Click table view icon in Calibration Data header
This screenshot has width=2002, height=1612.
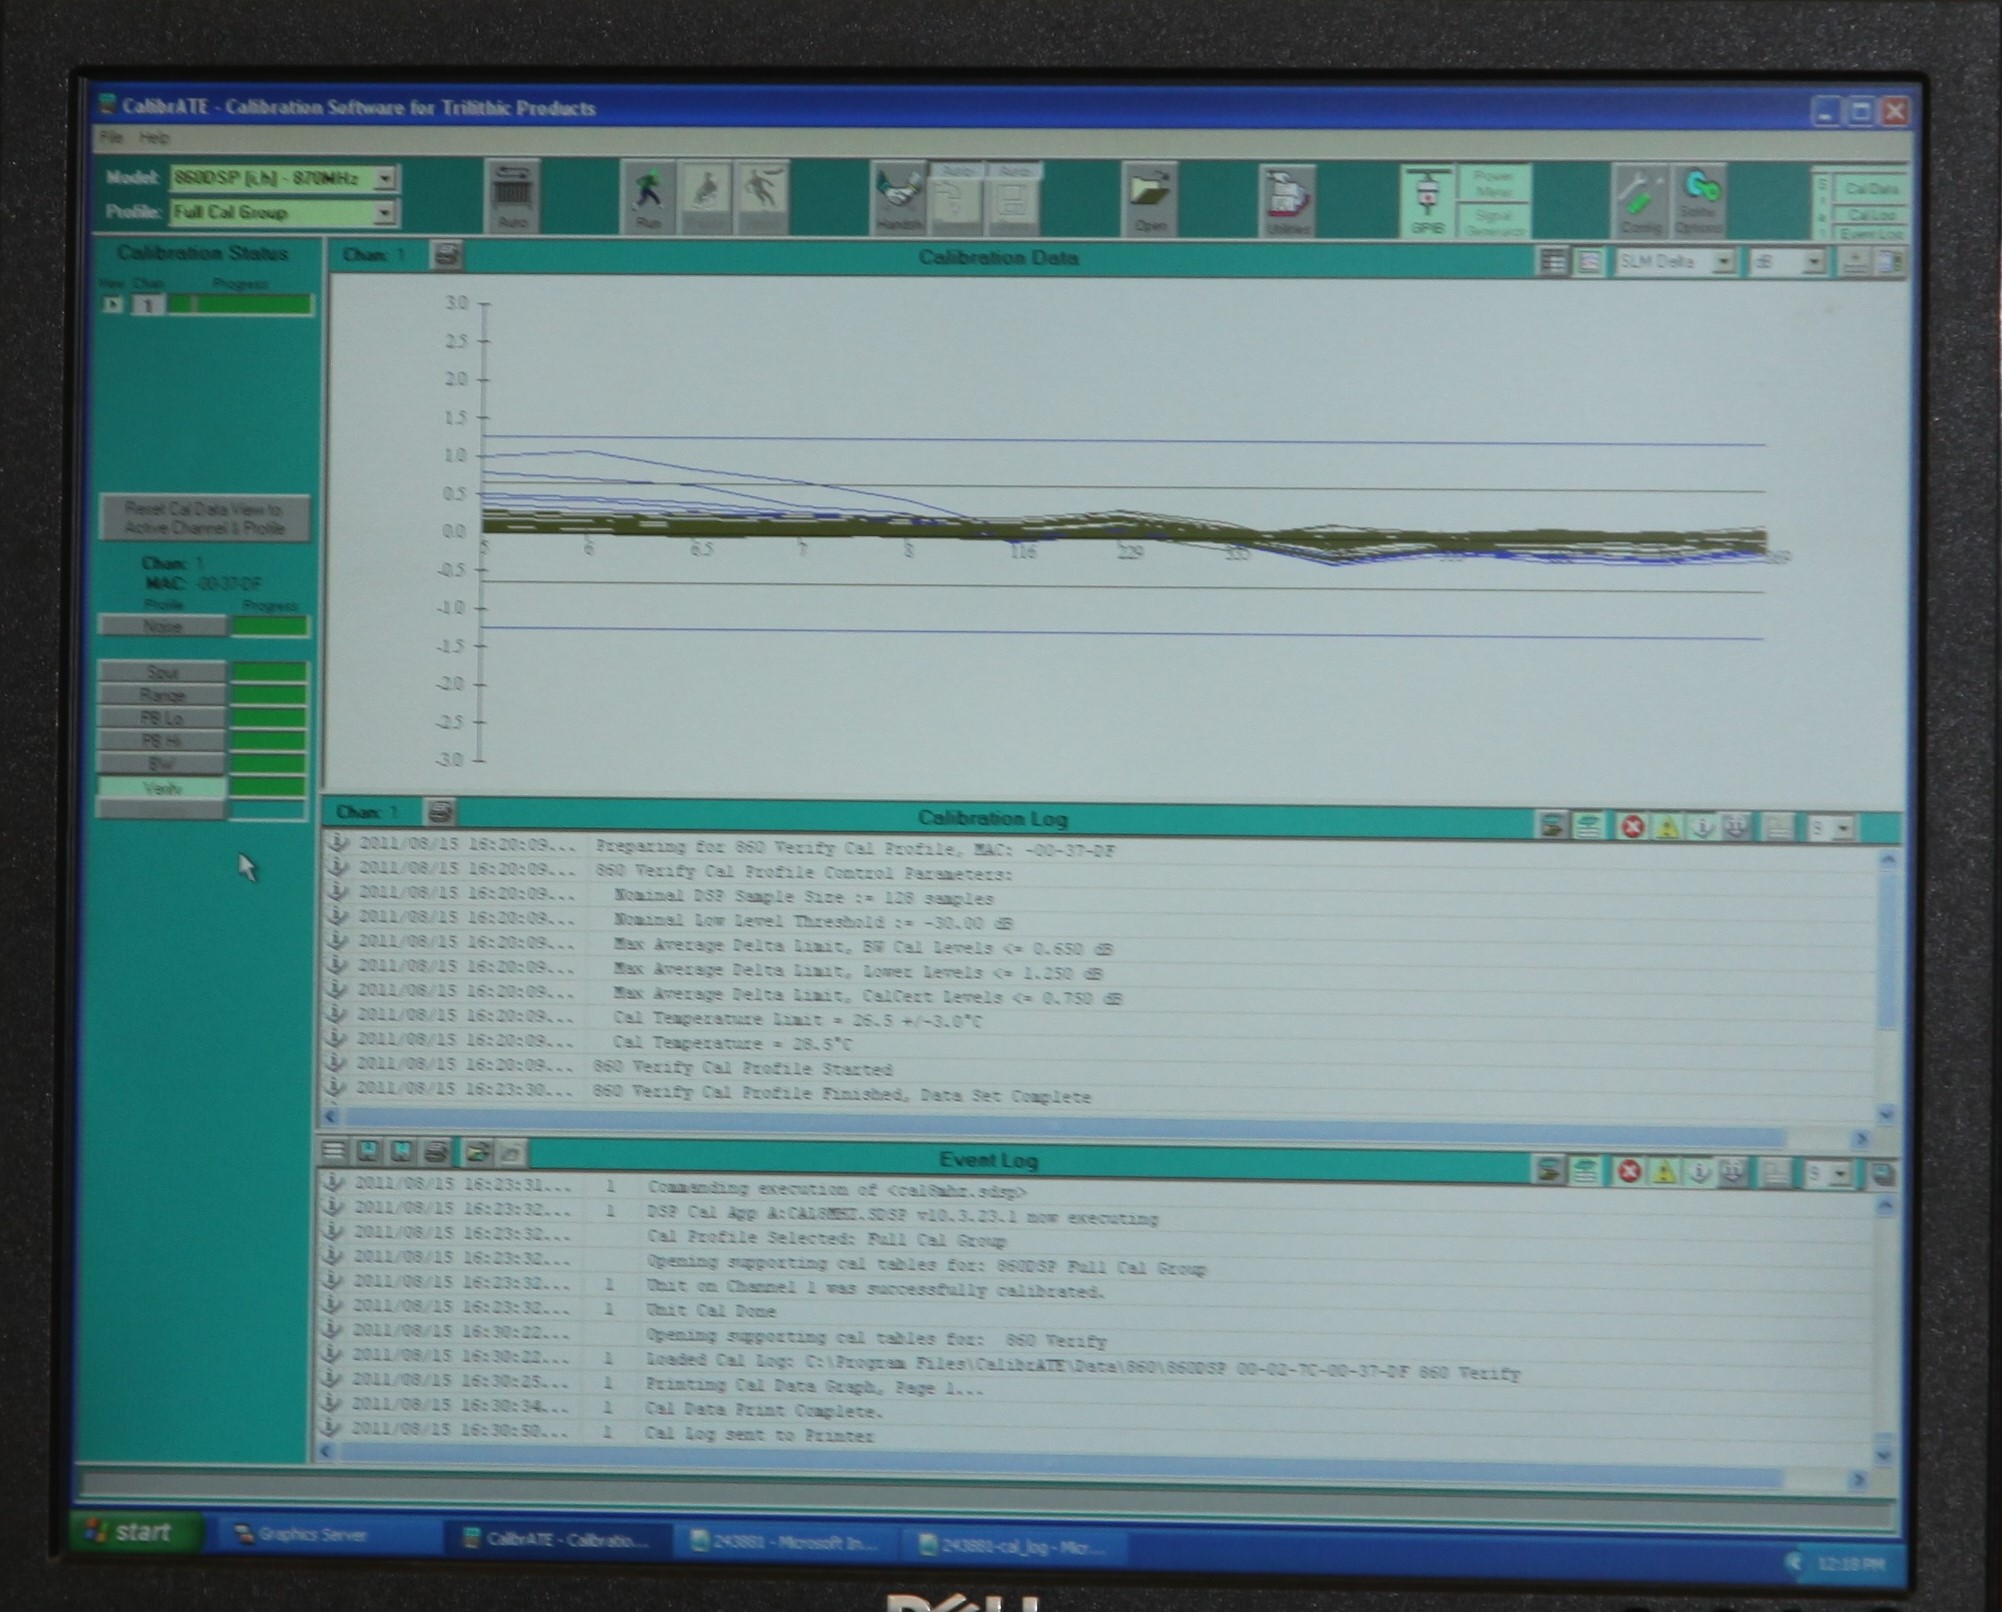[1553, 262]
